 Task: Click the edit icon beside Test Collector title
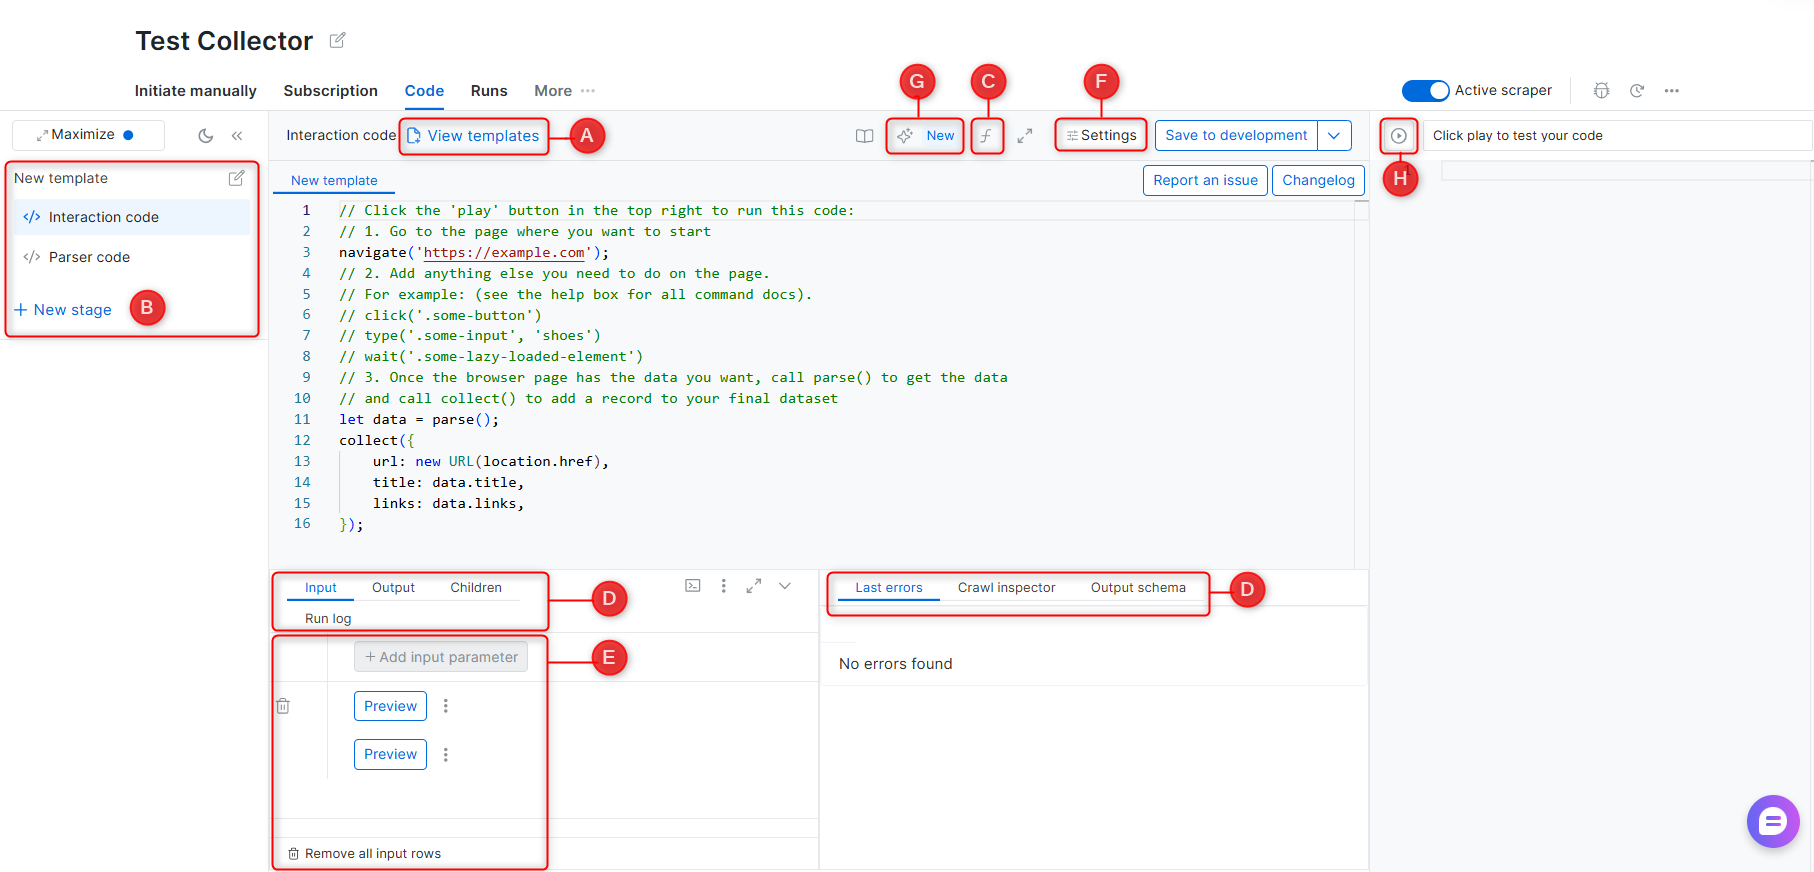(x=338, y=40)
